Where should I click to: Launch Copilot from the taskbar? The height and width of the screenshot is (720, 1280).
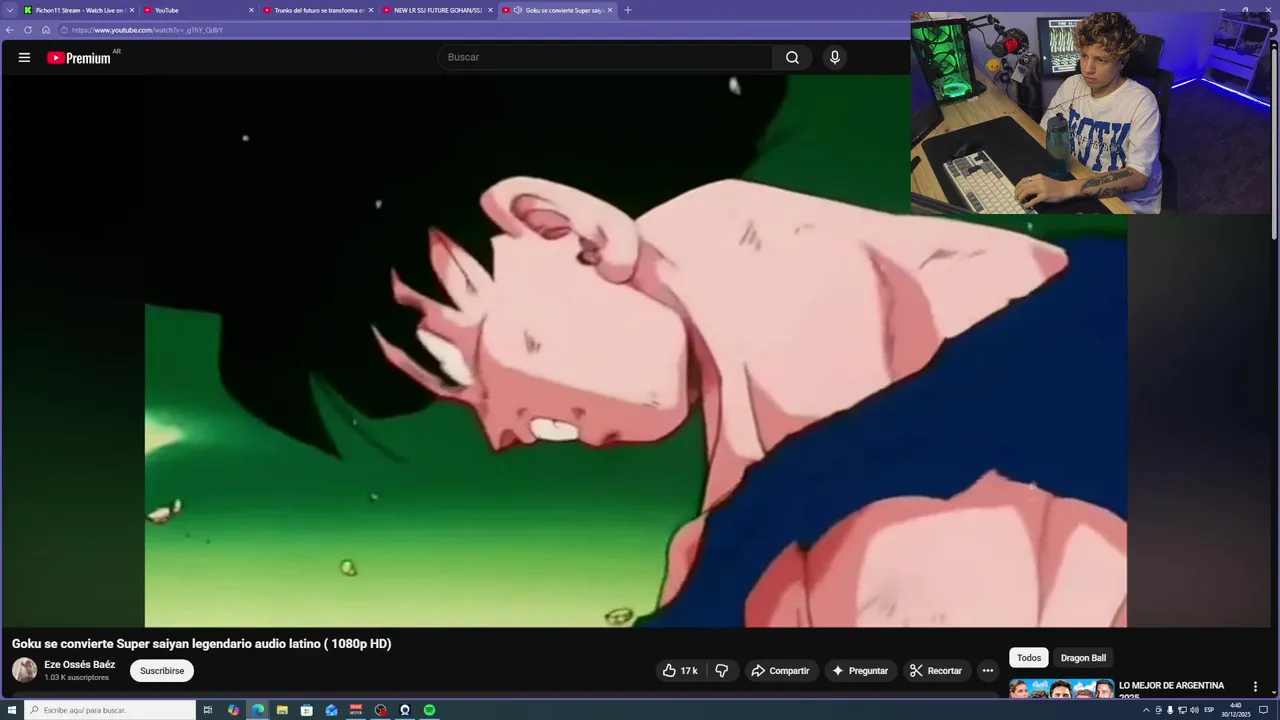[233, 710]
